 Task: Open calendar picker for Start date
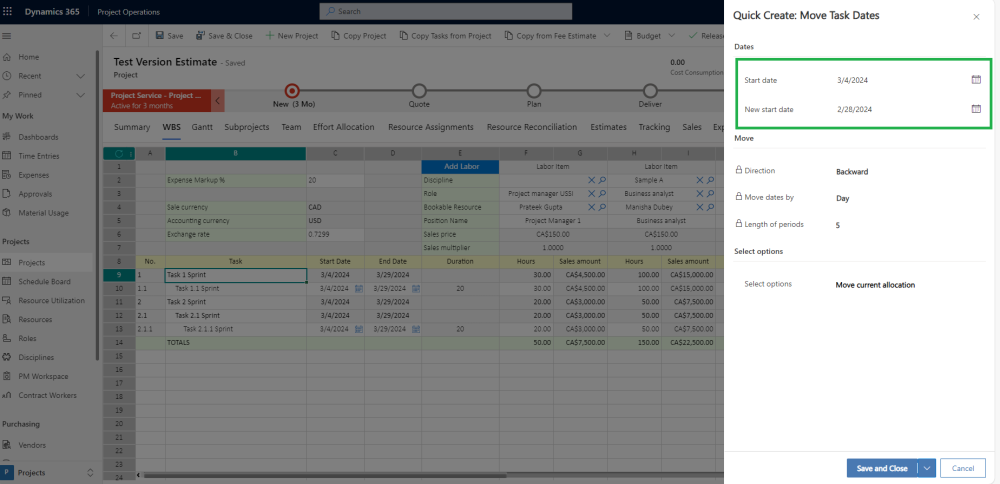[976, 80]
